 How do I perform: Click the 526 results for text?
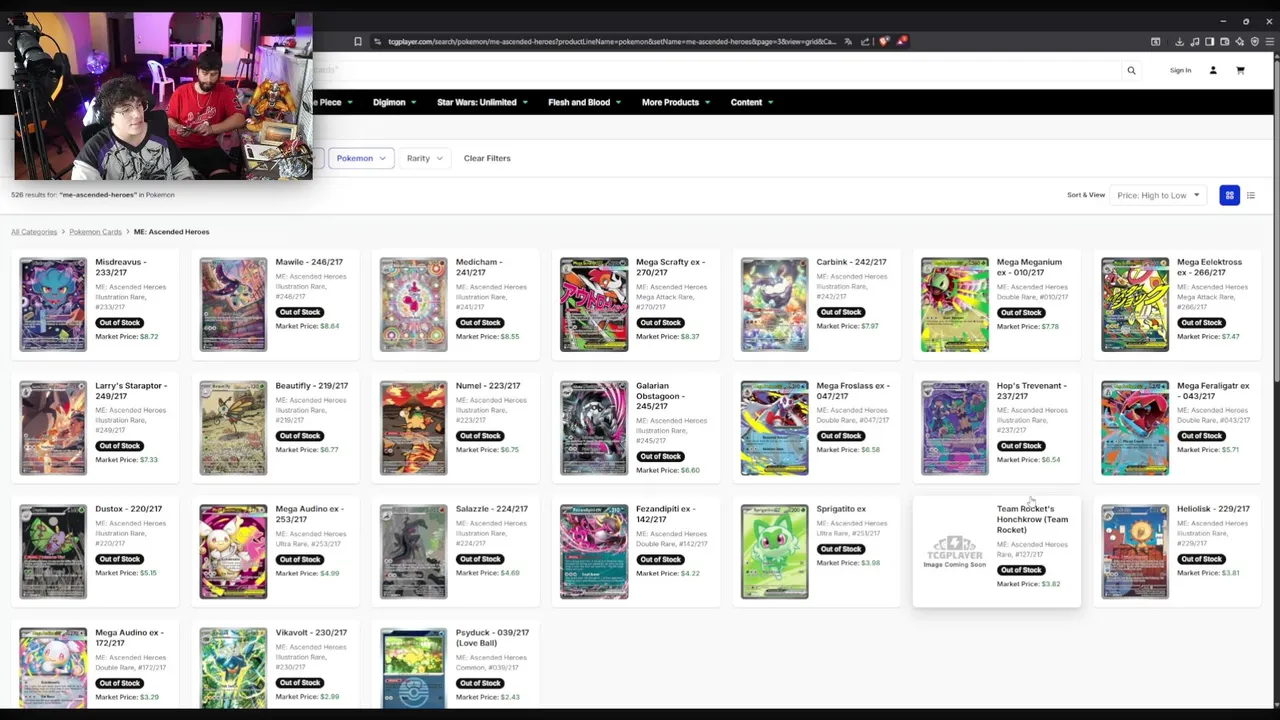pyautogui.click(x=93, y=195)
